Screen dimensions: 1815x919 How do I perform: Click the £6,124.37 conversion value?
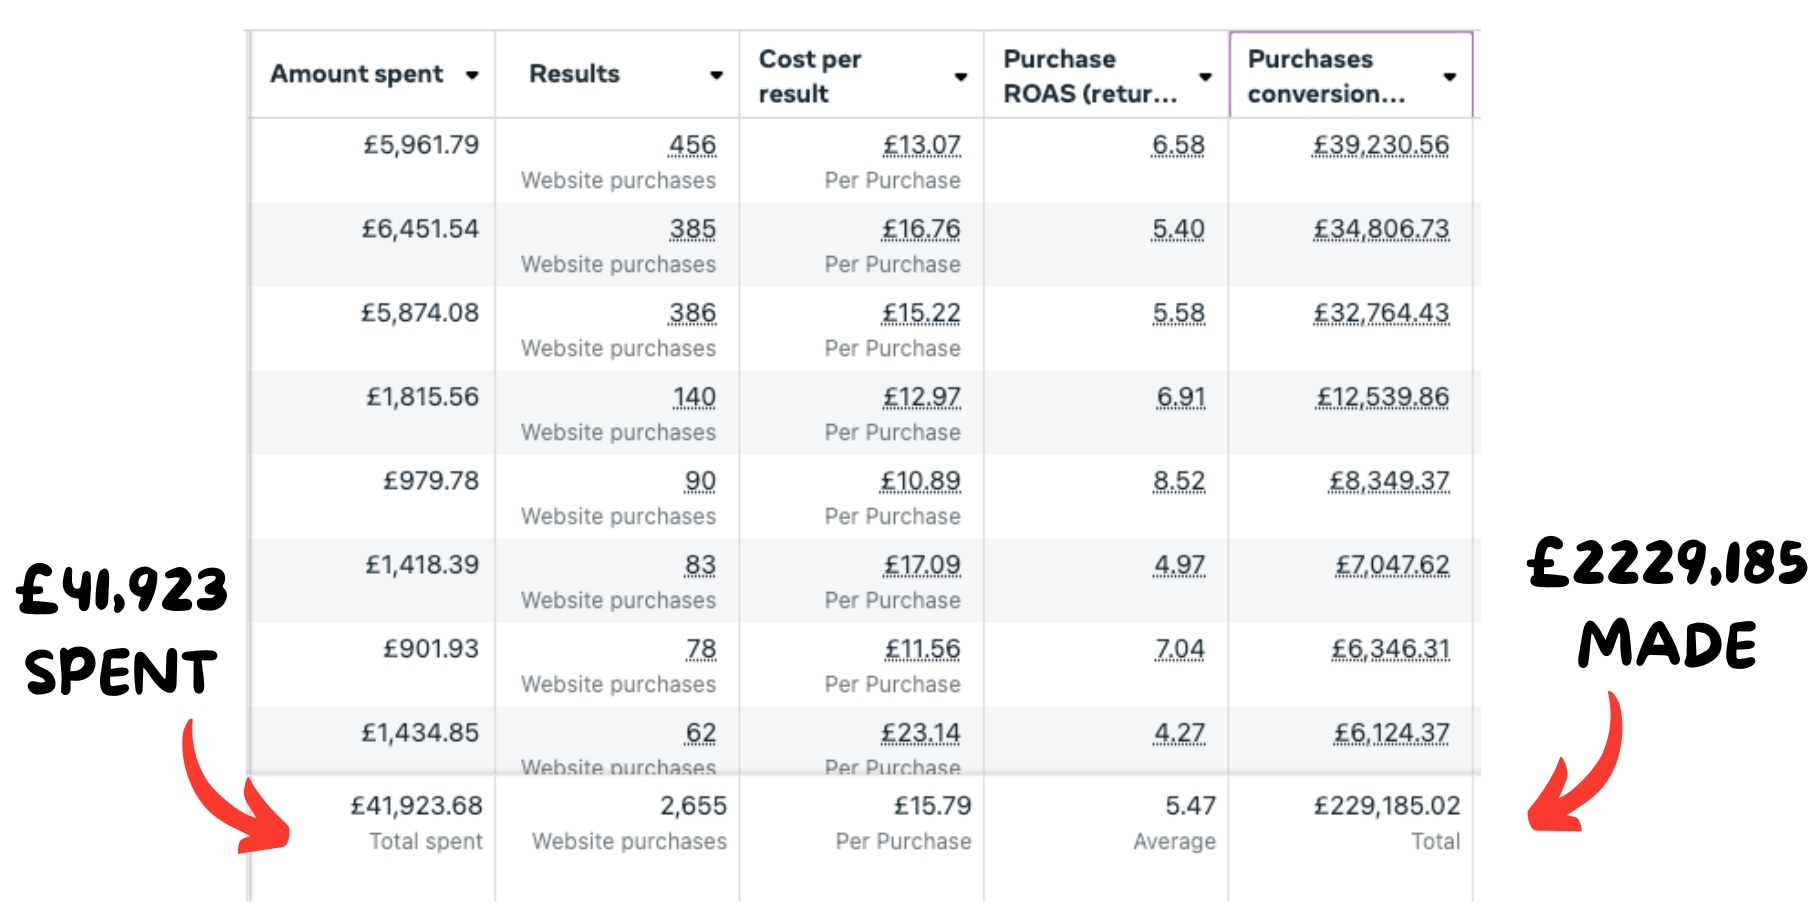(x=1391, y=733)
